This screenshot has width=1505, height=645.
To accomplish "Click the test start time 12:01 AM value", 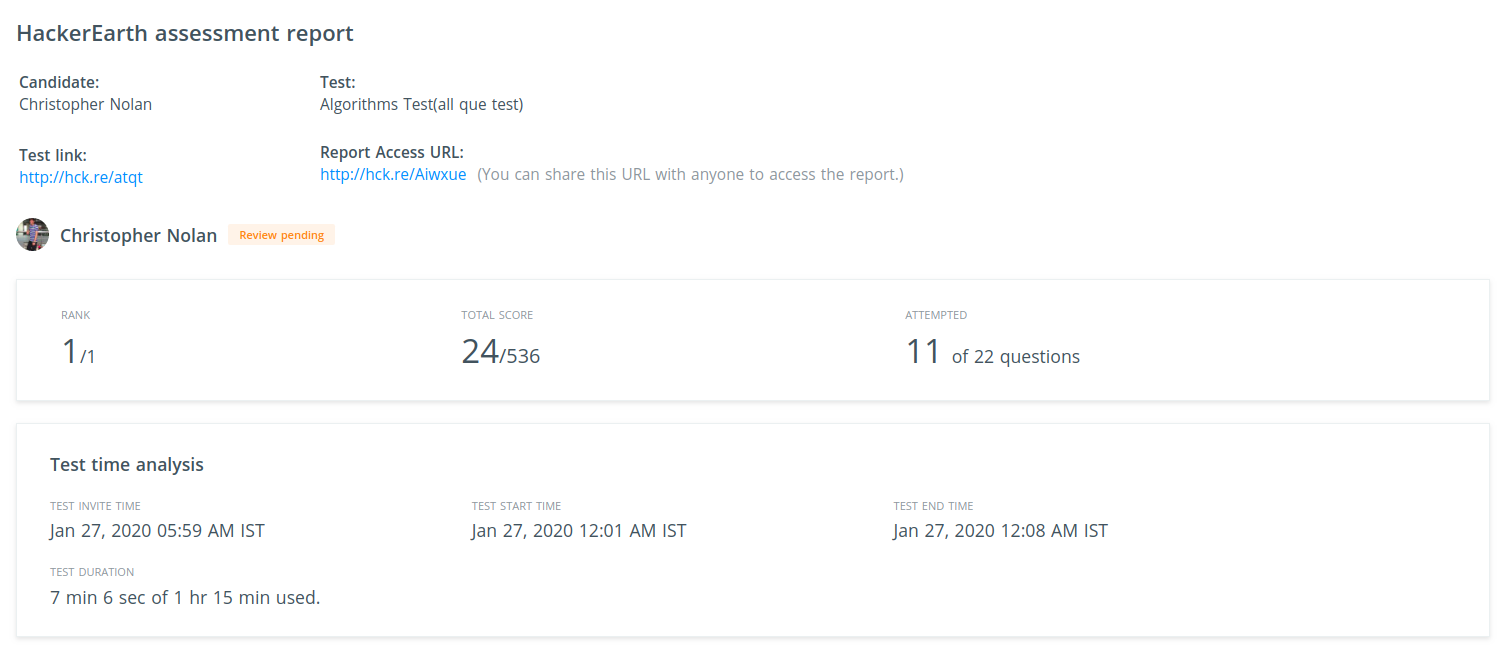I will tap(579, 530).
